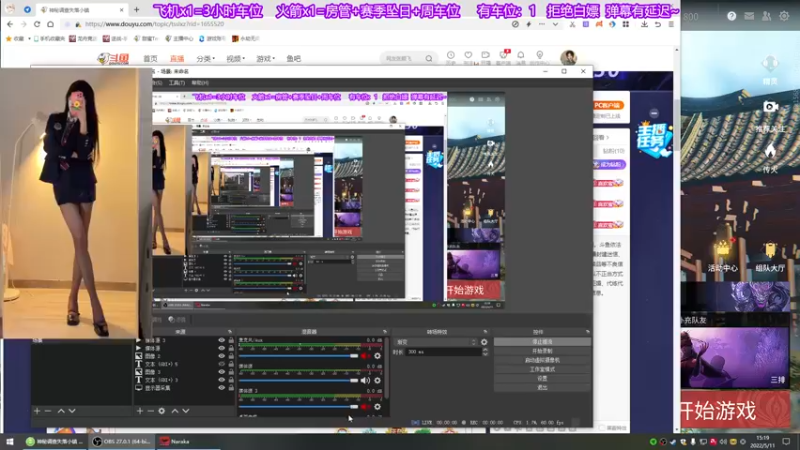This screenshot has width=800, height=450.
Task: Move scene up in scenes panel toolbar
Action: click(x=61, y=411)
